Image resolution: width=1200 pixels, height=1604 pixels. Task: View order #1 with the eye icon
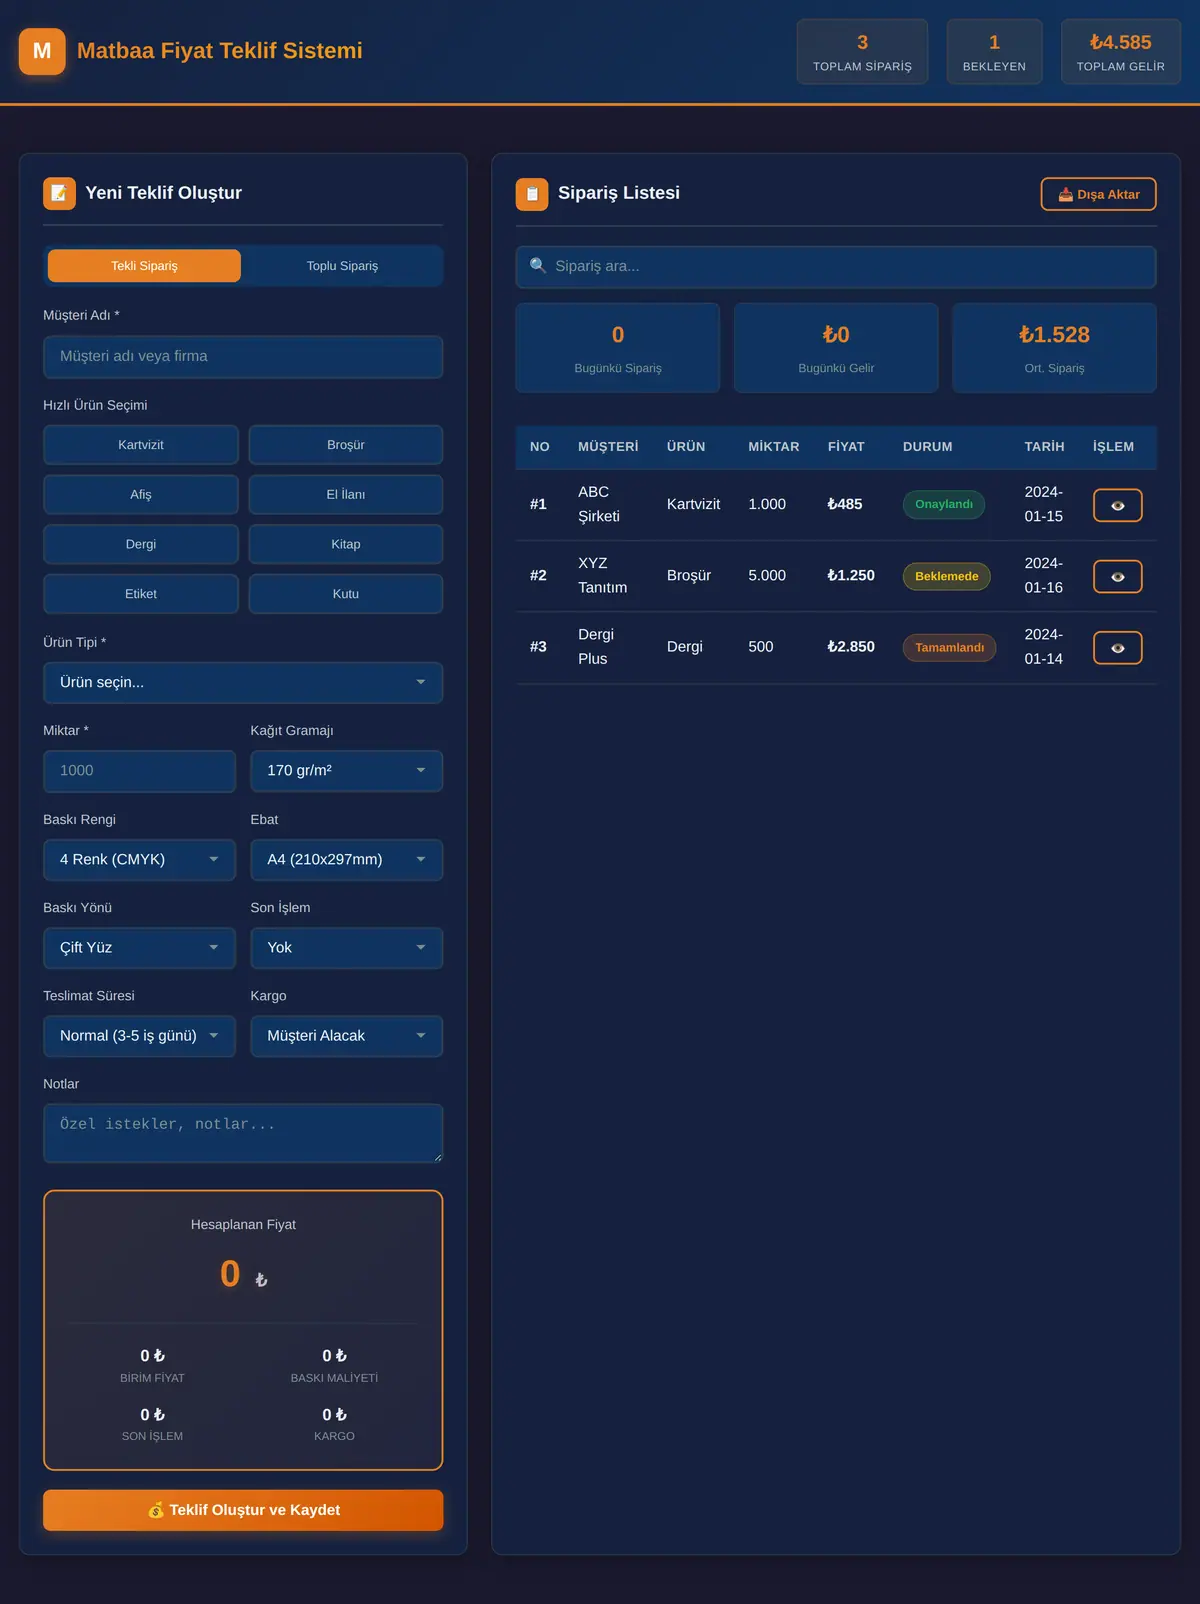tap(1117, 505)
